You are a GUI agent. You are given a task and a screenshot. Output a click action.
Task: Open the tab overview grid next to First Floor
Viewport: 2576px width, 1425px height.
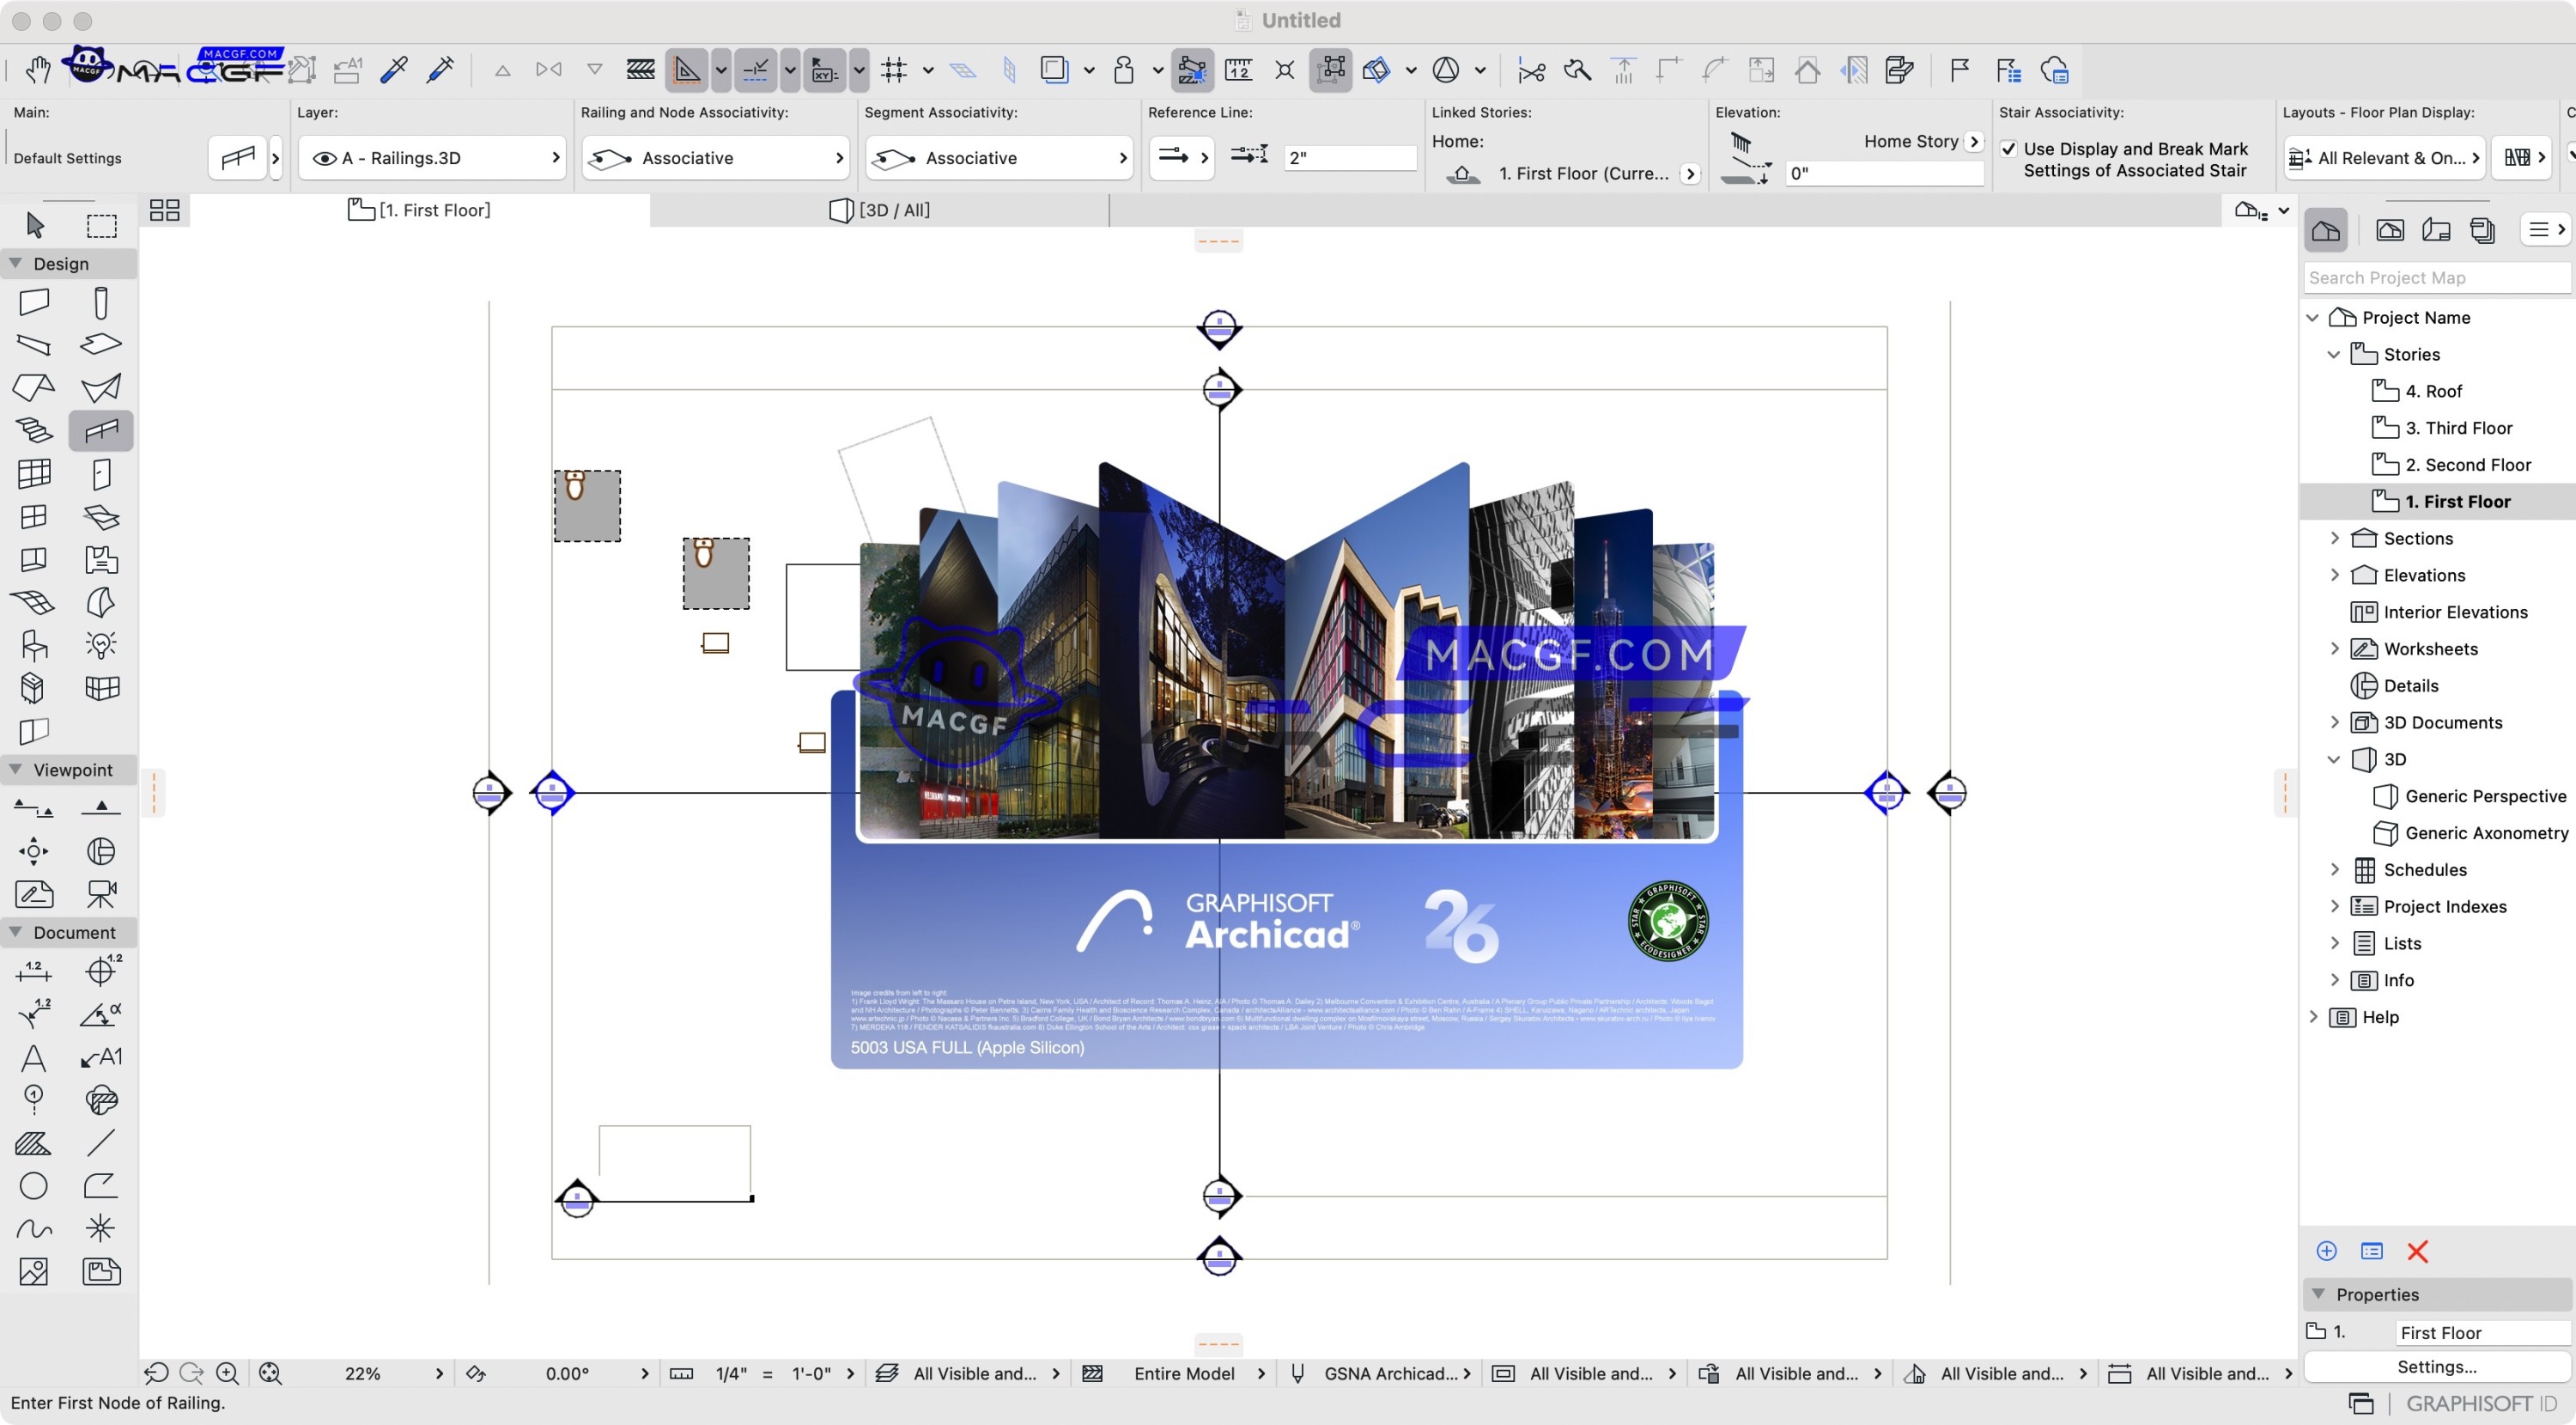(165, 210)
